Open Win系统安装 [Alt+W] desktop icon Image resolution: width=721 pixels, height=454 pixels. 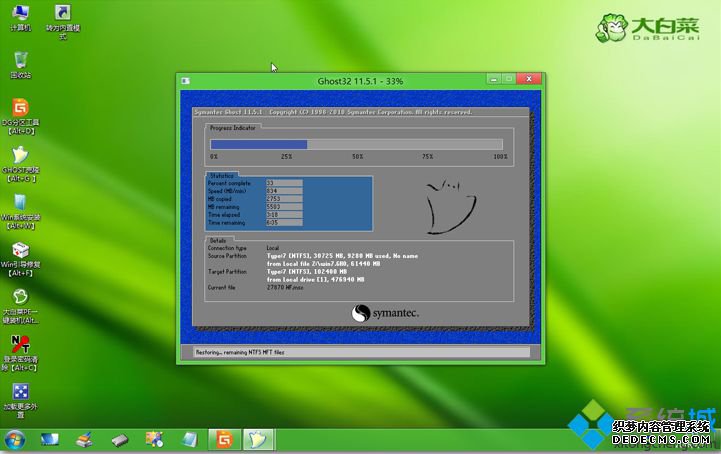pyautogui.click(x=21, y=211)
